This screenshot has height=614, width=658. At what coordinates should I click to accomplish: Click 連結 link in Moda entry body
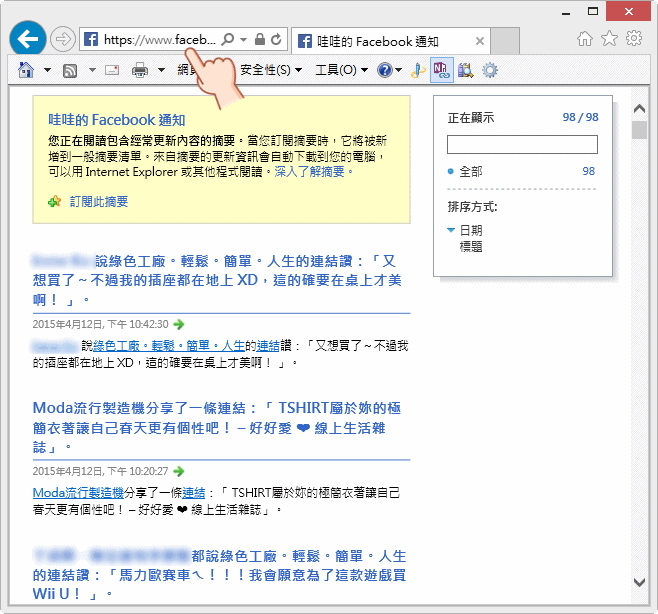pos(193,493)
